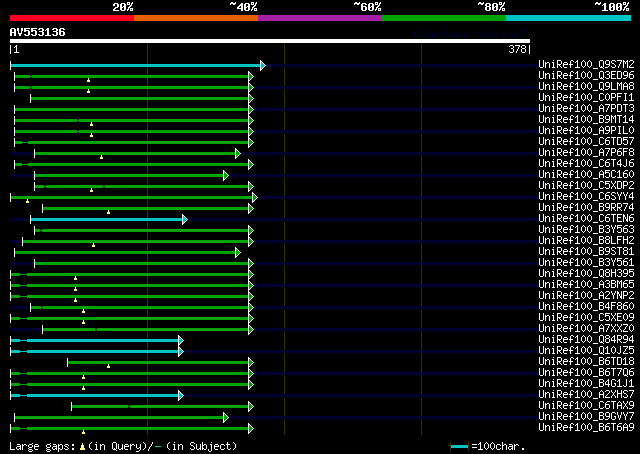Click UniRef100_B3Y561 hit name

586,263
